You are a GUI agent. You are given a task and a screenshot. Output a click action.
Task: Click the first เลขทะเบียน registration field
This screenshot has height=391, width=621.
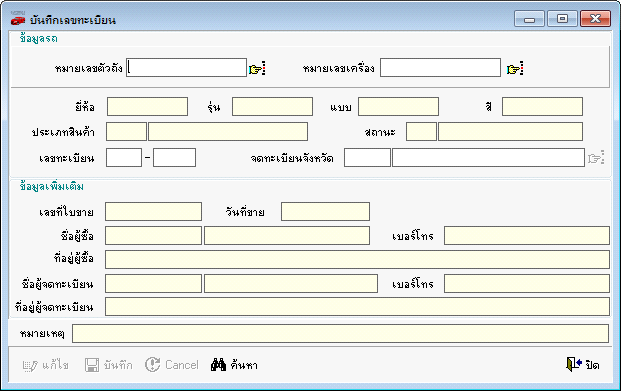(x=124, y=158)
